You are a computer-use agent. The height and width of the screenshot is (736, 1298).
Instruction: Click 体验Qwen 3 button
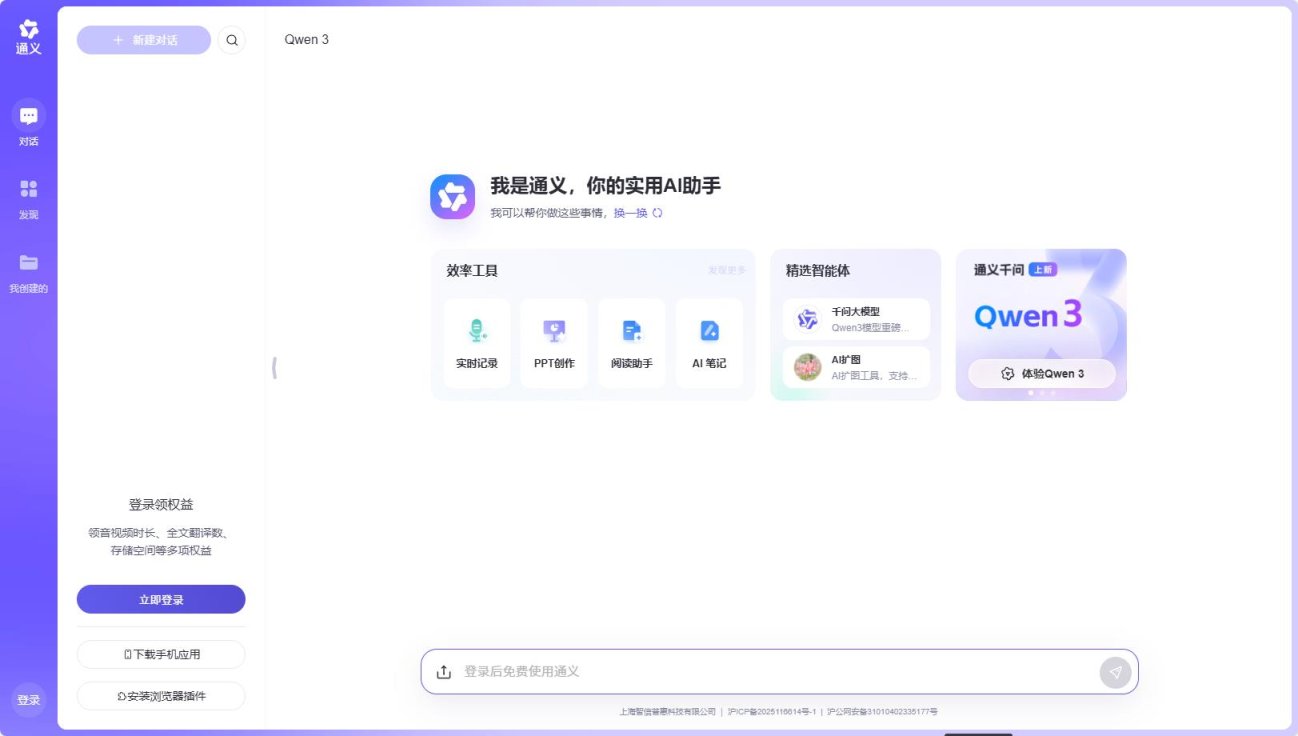pyautogui.click(x=1041, y=372)
